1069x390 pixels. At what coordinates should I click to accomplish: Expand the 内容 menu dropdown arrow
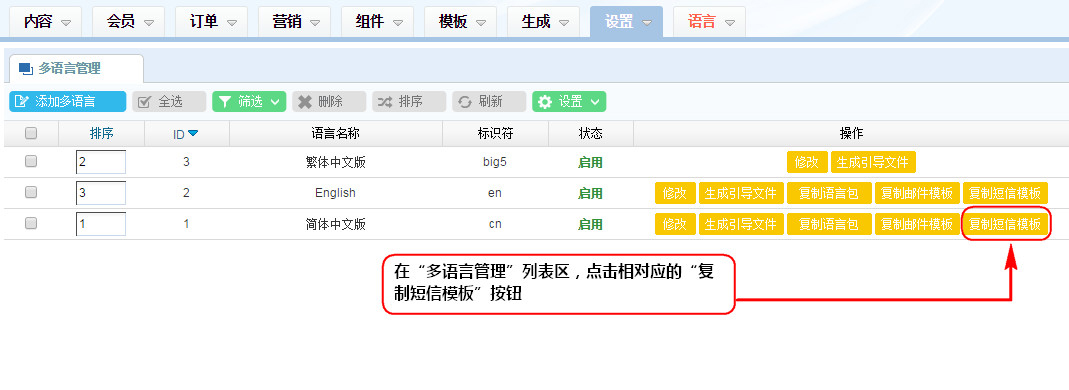[66, 22]
